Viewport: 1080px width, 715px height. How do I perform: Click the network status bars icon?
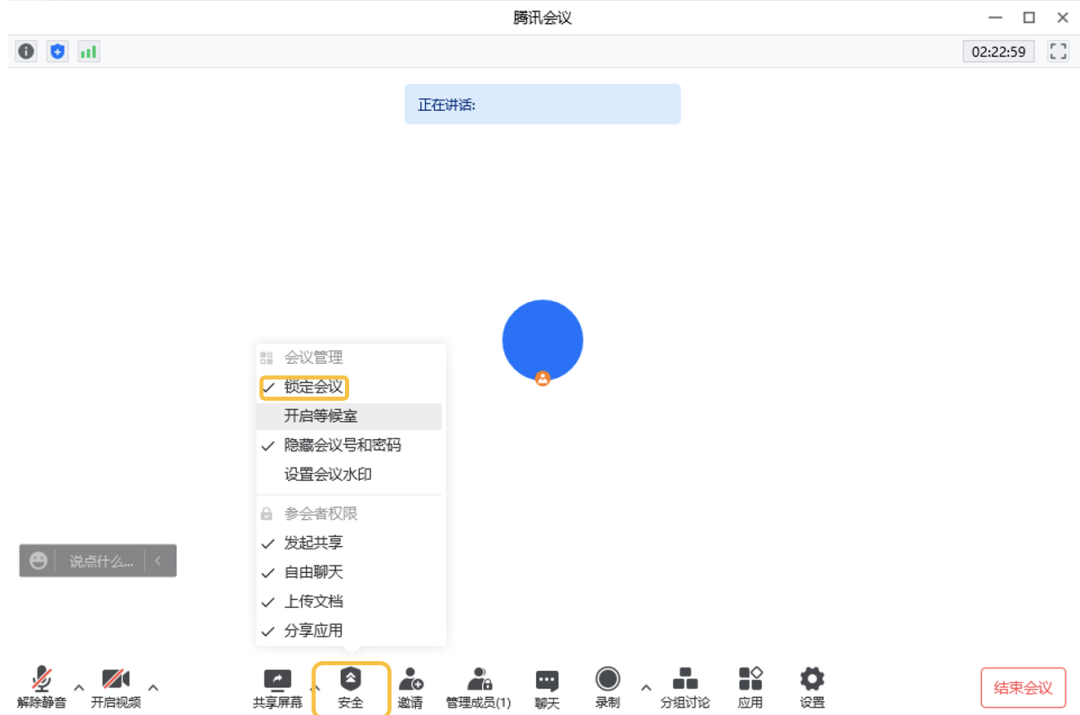click(88, 51)
